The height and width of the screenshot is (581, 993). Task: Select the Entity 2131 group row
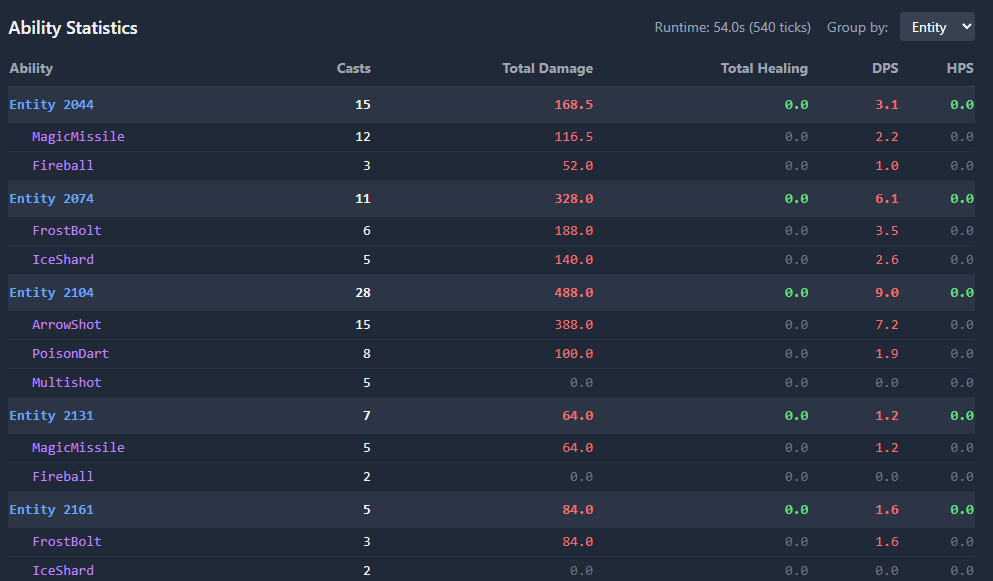52,415
